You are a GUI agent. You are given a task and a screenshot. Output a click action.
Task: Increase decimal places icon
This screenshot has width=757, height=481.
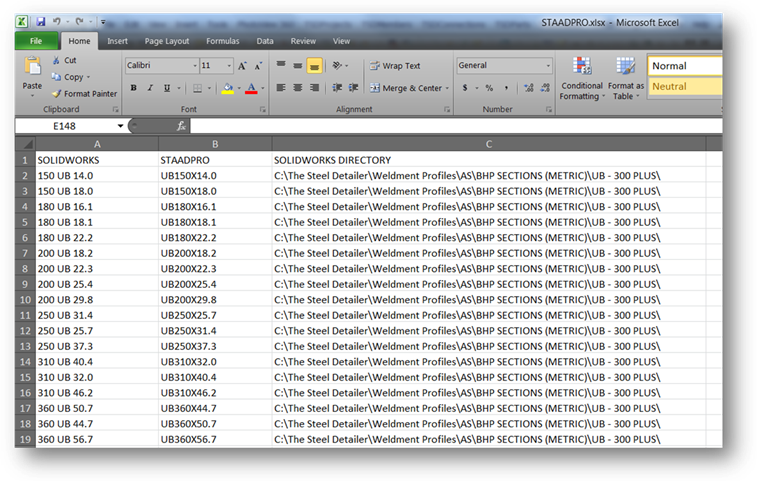pyautogui.click(x=529, y=88)
